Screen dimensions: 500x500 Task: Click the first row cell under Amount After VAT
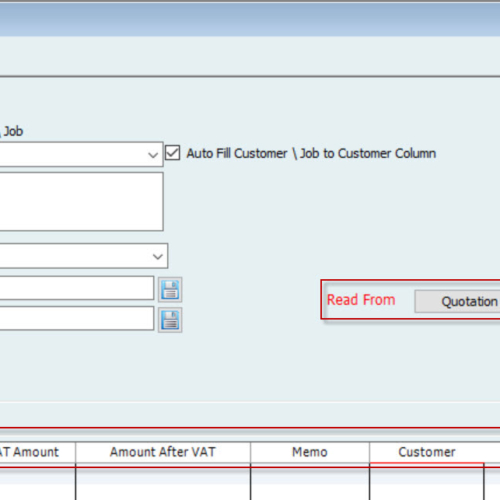163,484
